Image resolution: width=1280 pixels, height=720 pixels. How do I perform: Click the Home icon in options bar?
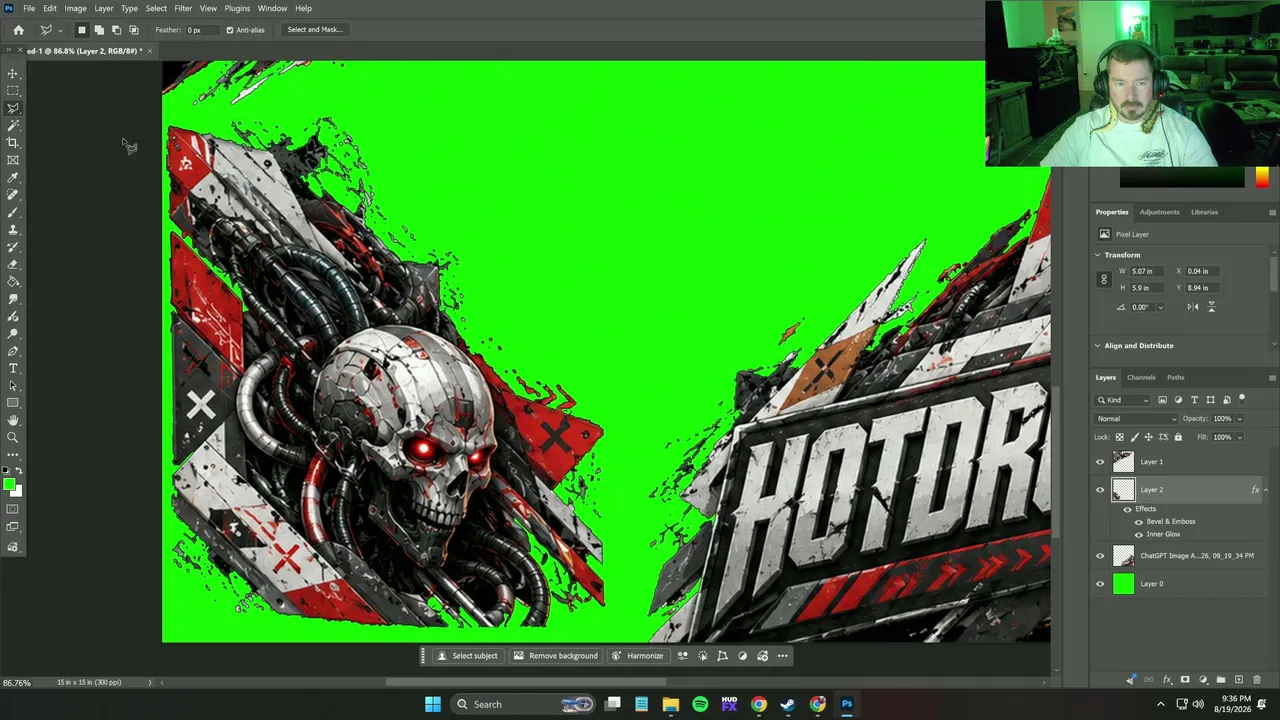(x=18, y=30)
